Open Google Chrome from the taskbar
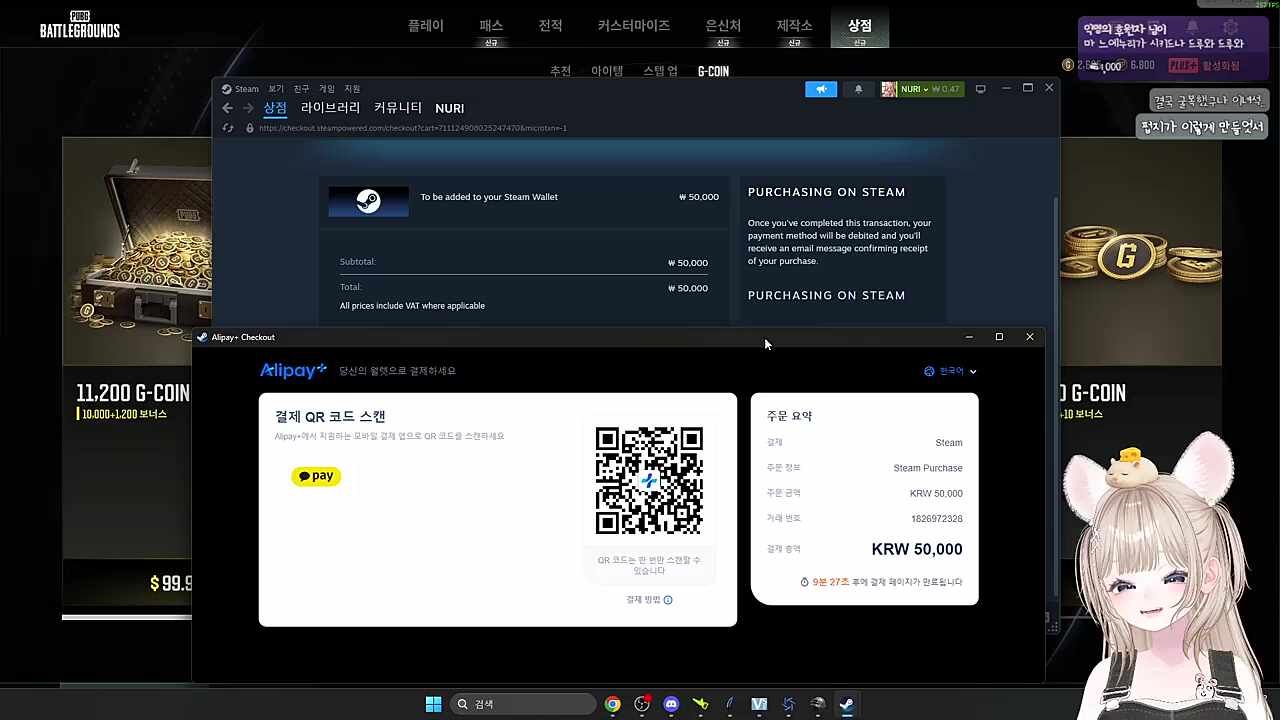This screenshot has width=1280, height=720. (612, 704)
